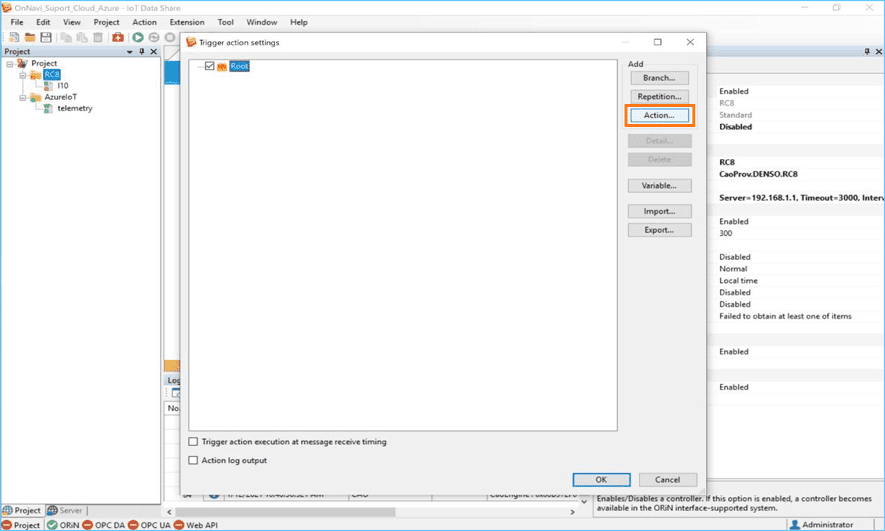Screen dimensions: 885x531
Task: Enable the Action log output checkbox
Action: click(193, 460)
